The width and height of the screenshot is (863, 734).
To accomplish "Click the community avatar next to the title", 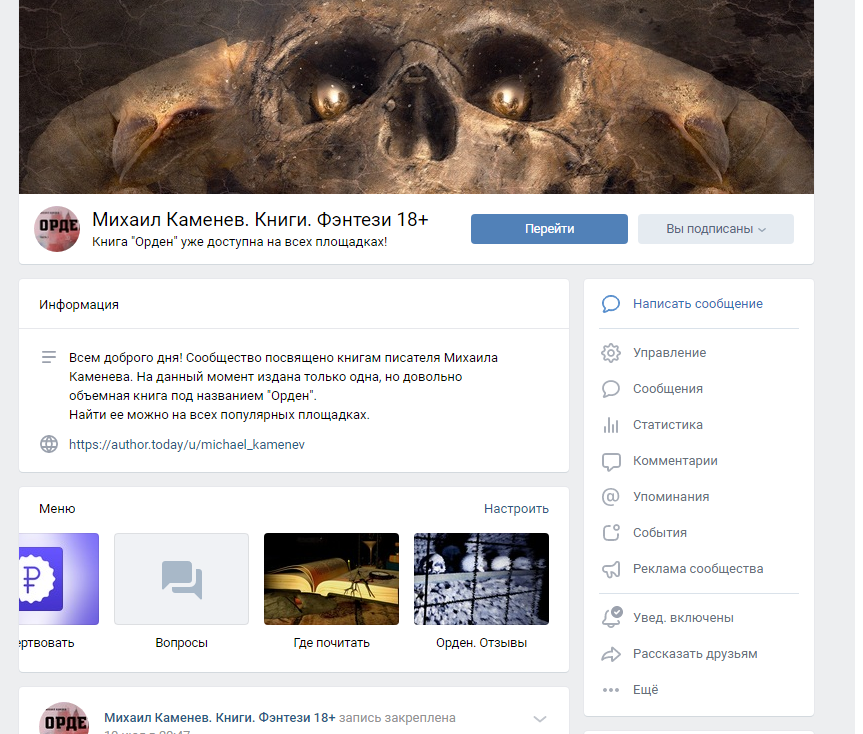I will [57, 229].
